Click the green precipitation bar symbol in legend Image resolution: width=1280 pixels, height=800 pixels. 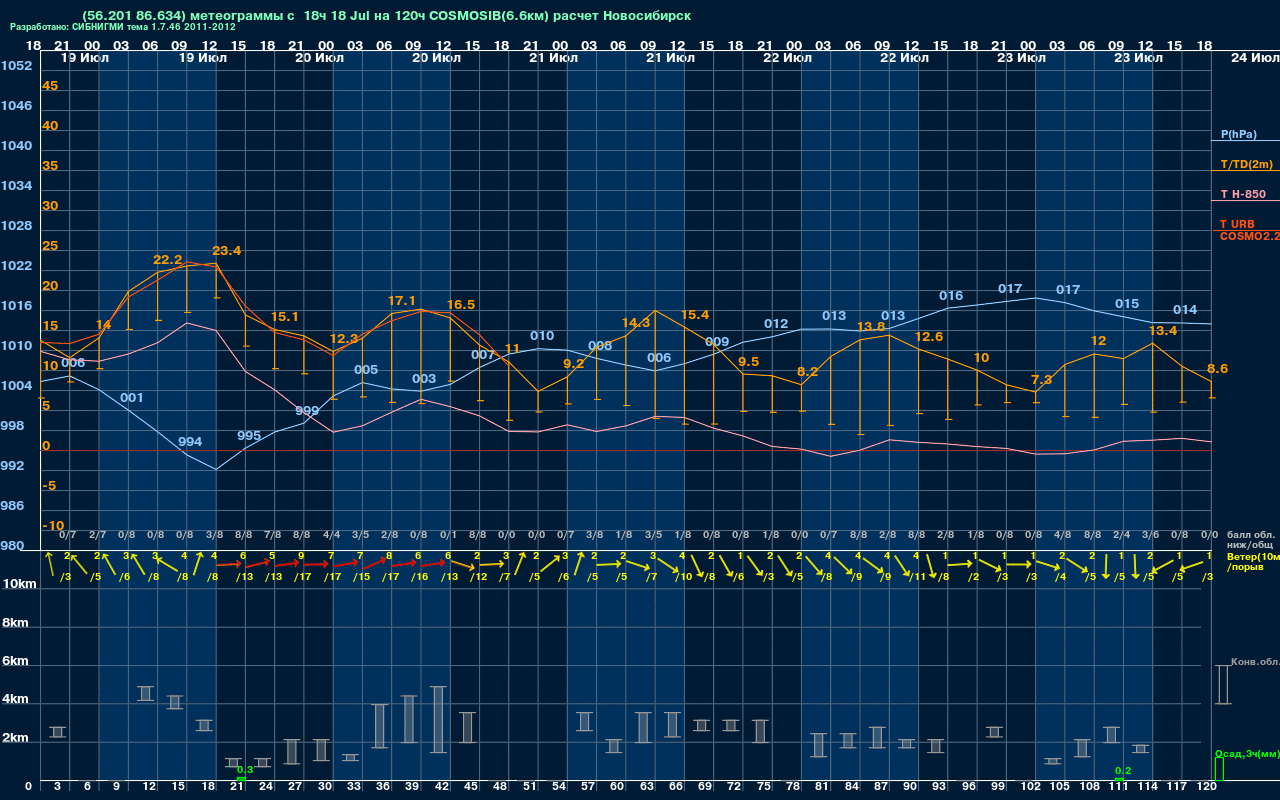point(1218,769)
